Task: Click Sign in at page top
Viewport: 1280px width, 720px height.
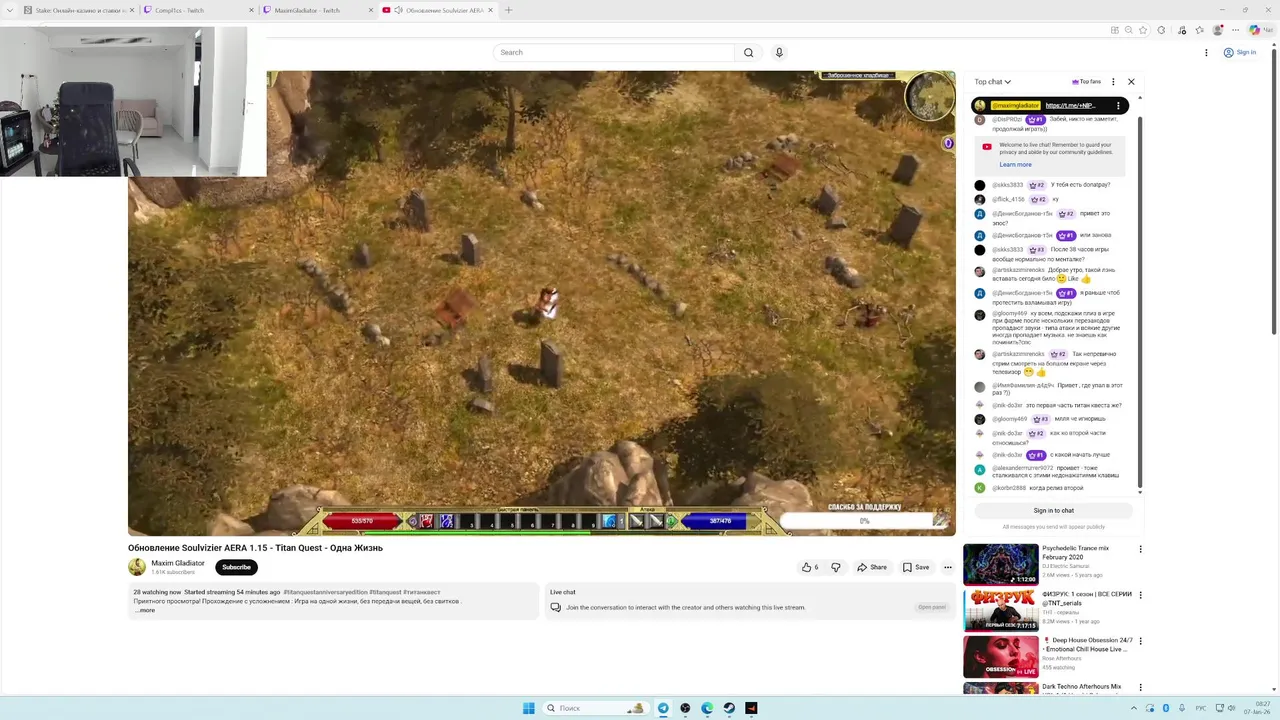Action: [1240, 52]
